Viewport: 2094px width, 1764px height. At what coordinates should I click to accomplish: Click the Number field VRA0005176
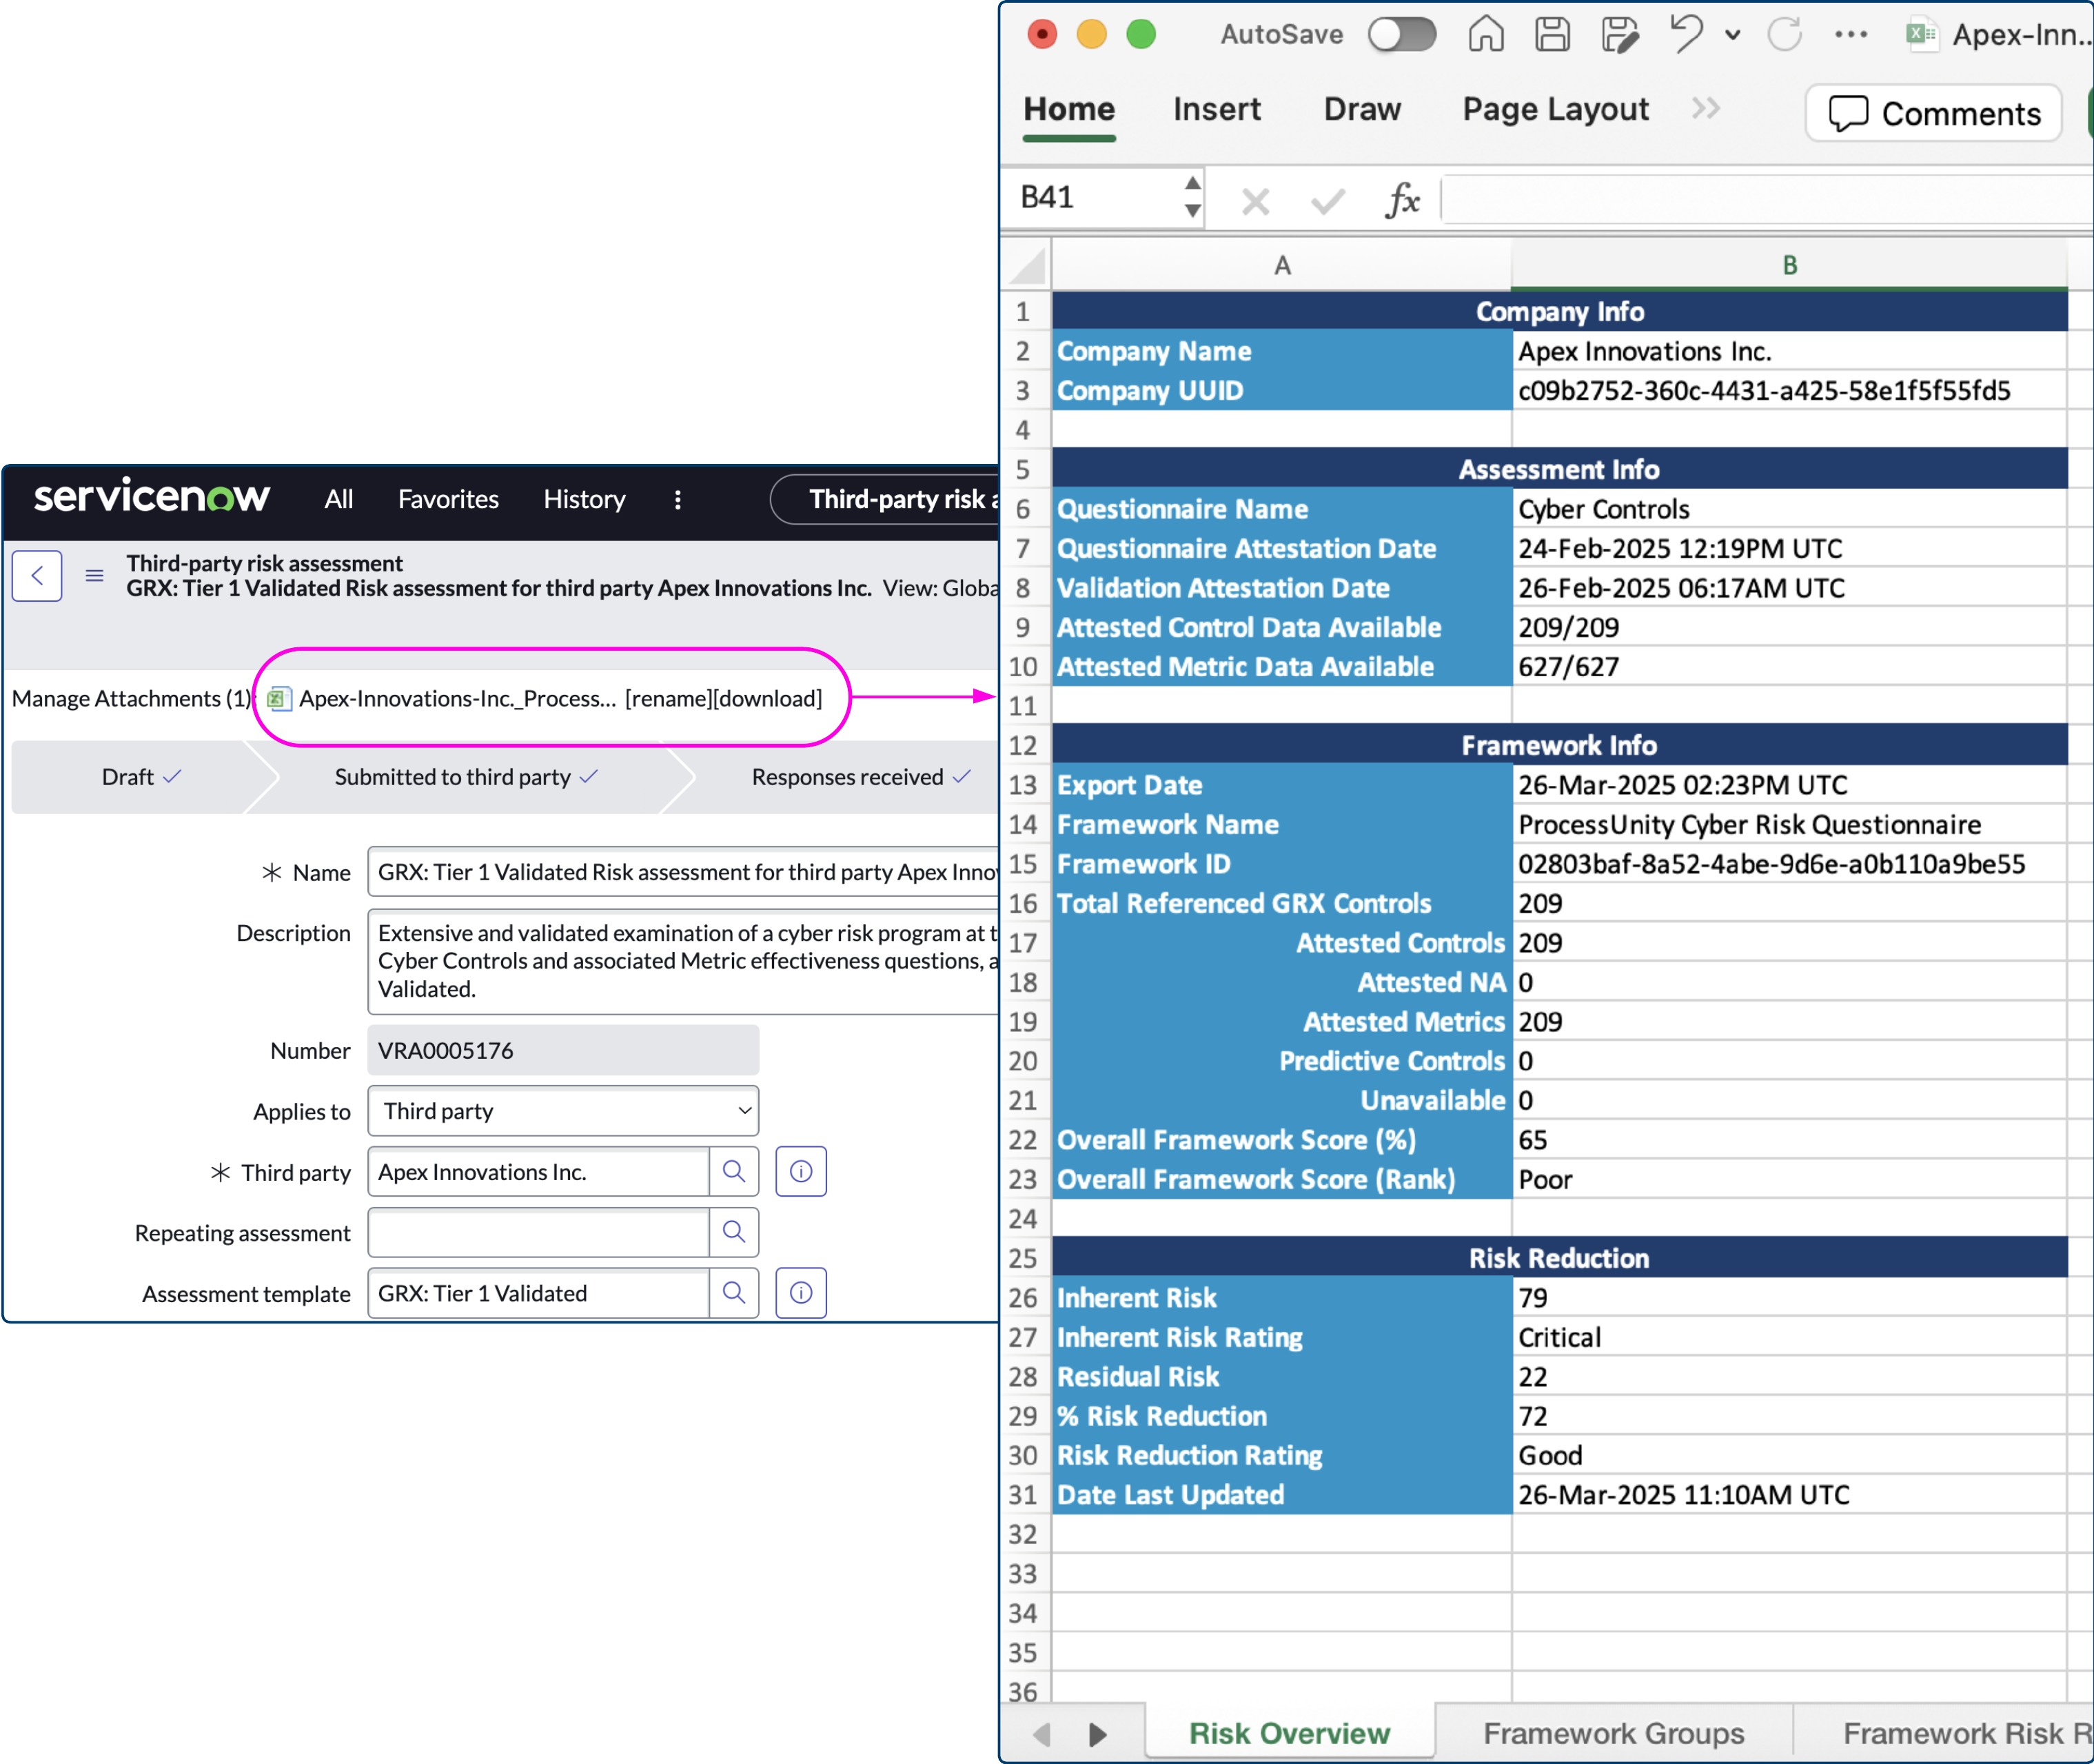pyautogui.click(x=563, y=1050)
